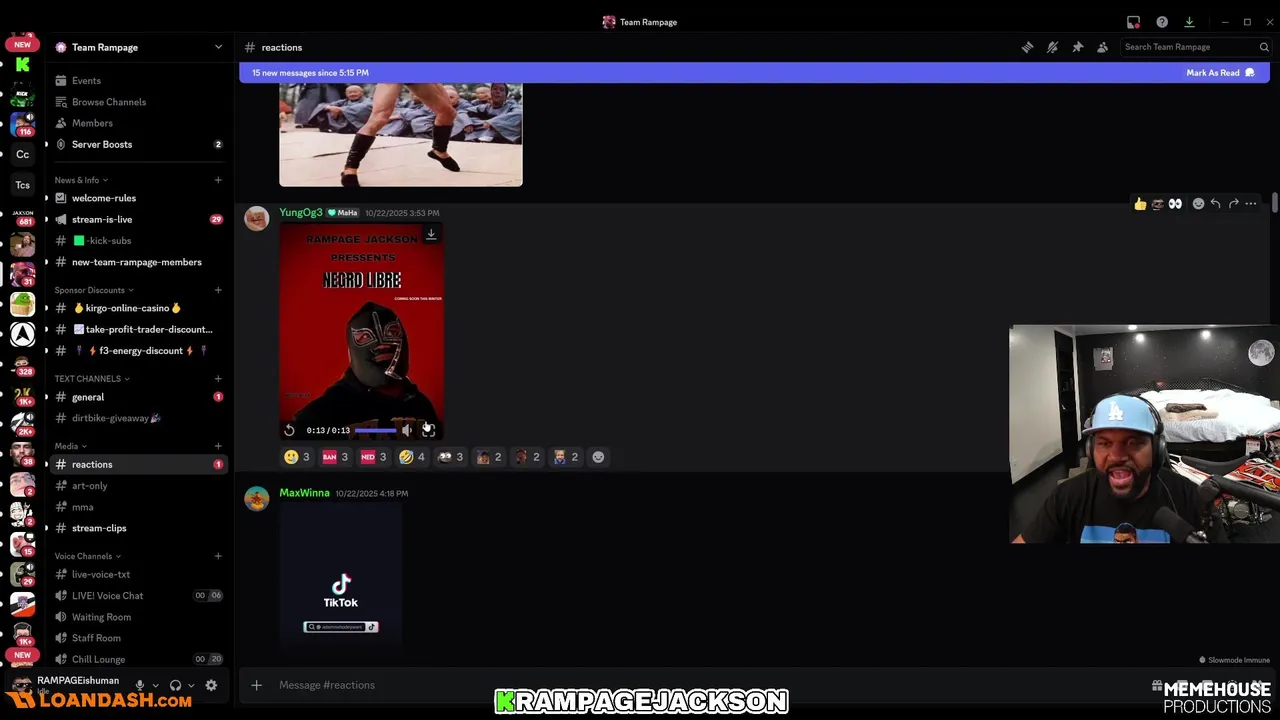Viewport: 1280px width, 720px height.
Task: Open headphone output options arrow
Action: 190,686
